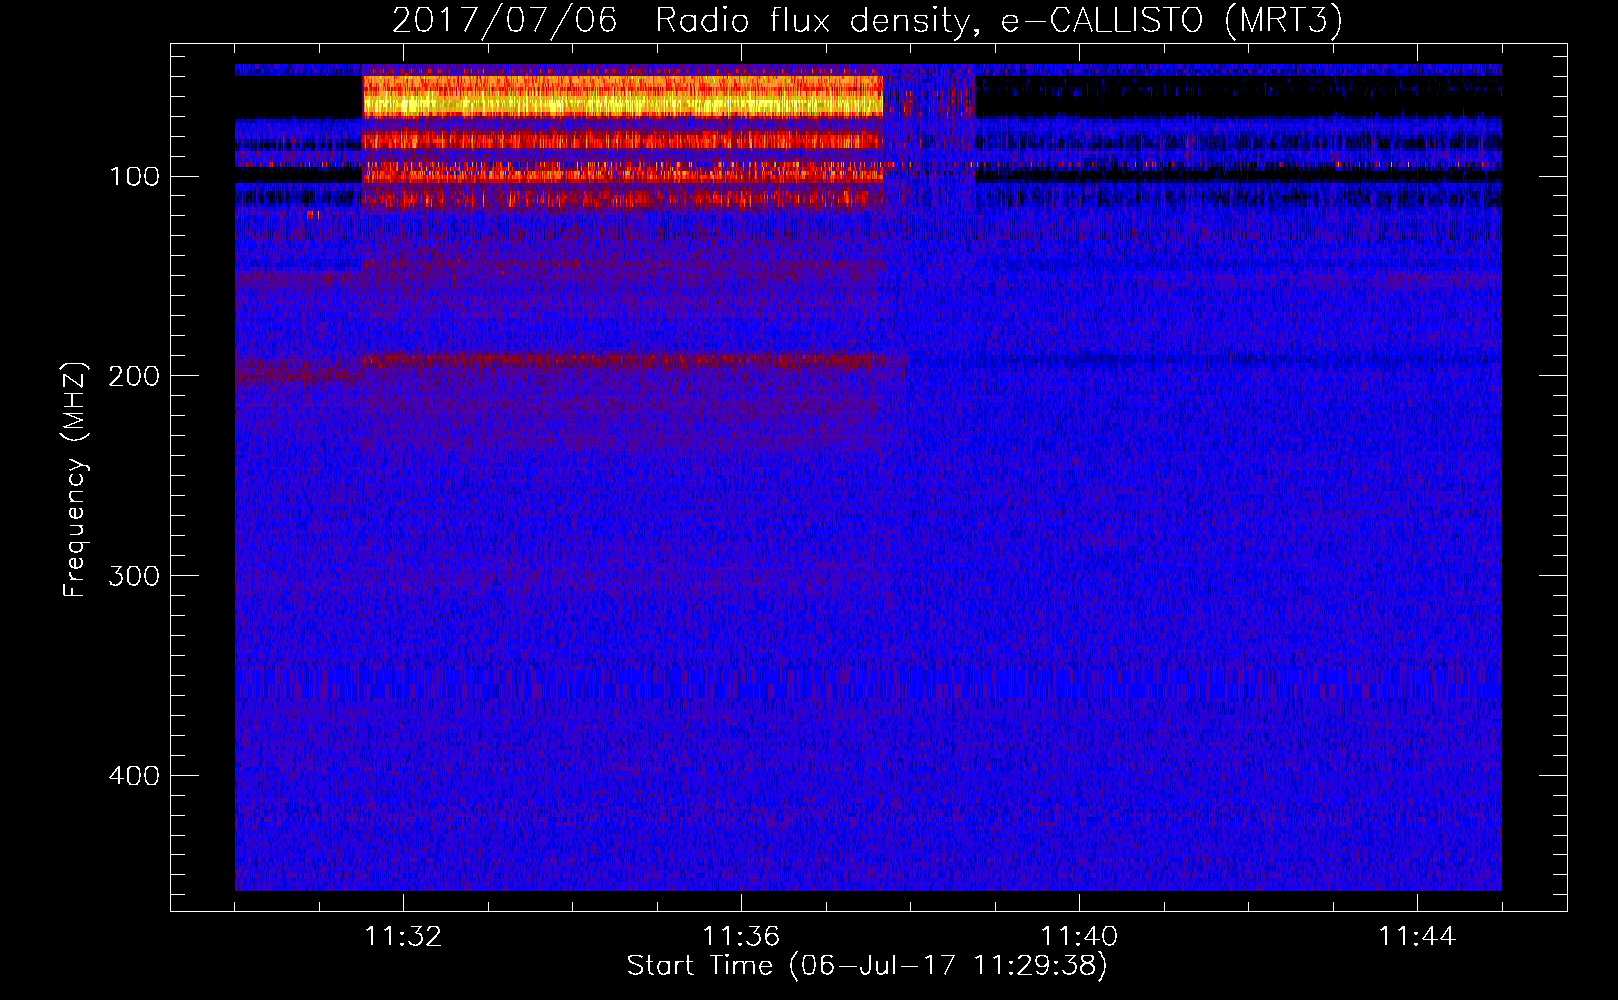1618x1000 pixels.
Task: Click the 11:40 time tick label
Action: point(1079,937)
